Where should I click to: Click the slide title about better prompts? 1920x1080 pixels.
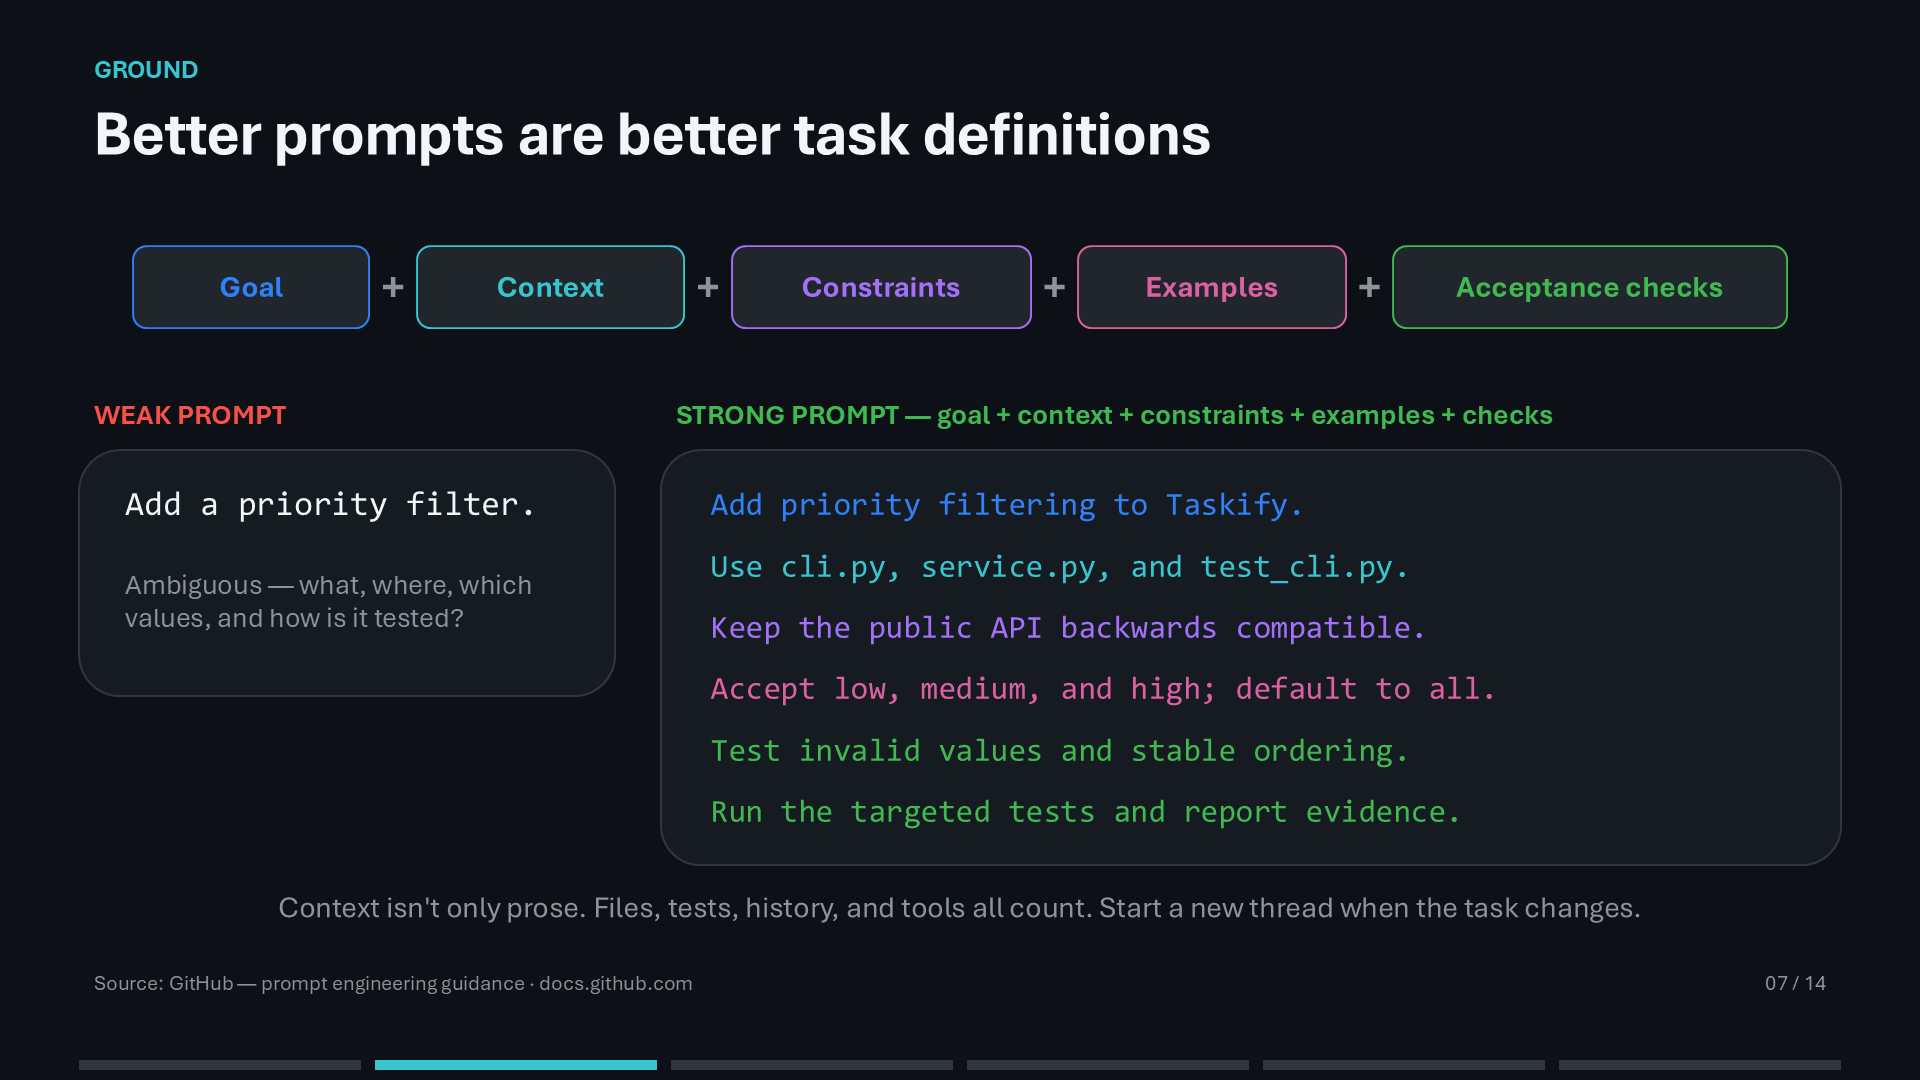click(x=652, y=135)
